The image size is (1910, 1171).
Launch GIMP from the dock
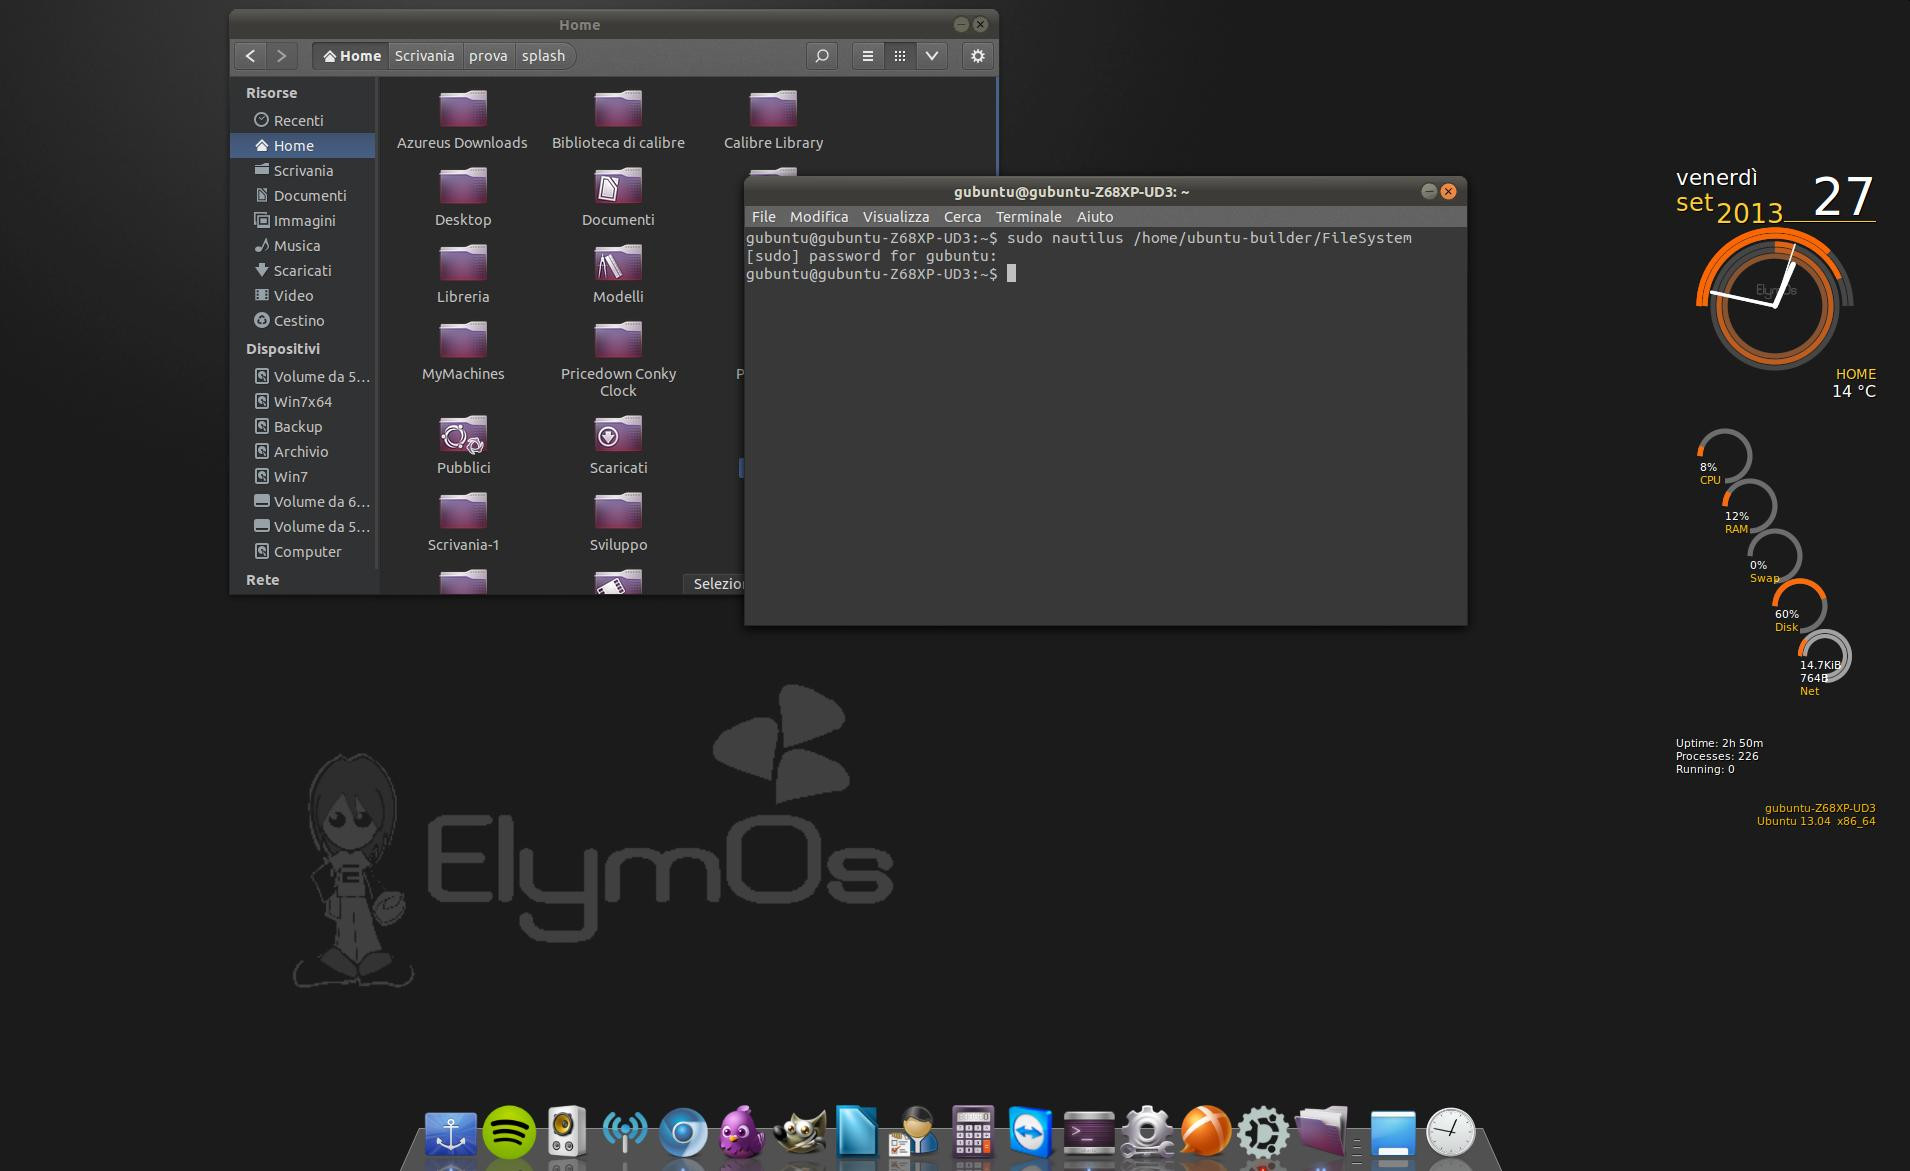pos(799,1132)
